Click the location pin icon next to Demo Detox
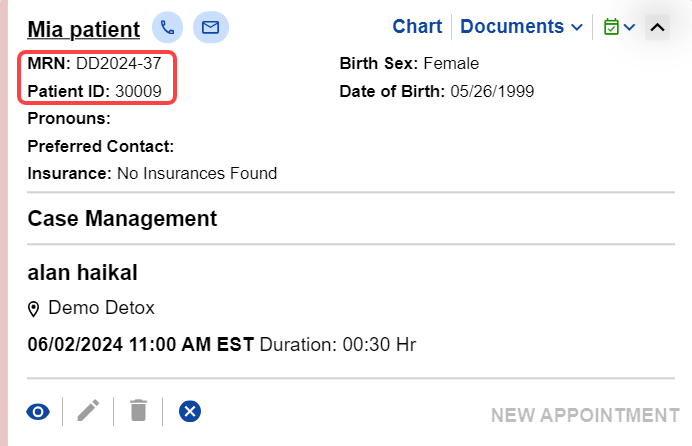 34,308
